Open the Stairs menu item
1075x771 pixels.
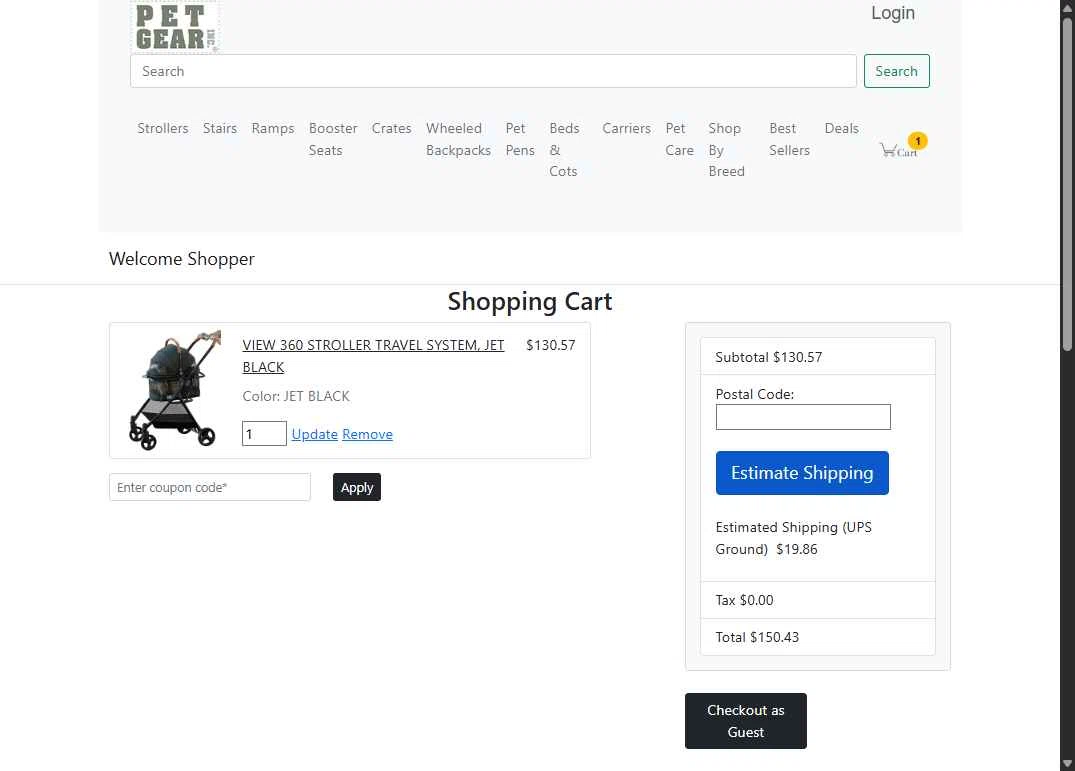pos(219,128)
